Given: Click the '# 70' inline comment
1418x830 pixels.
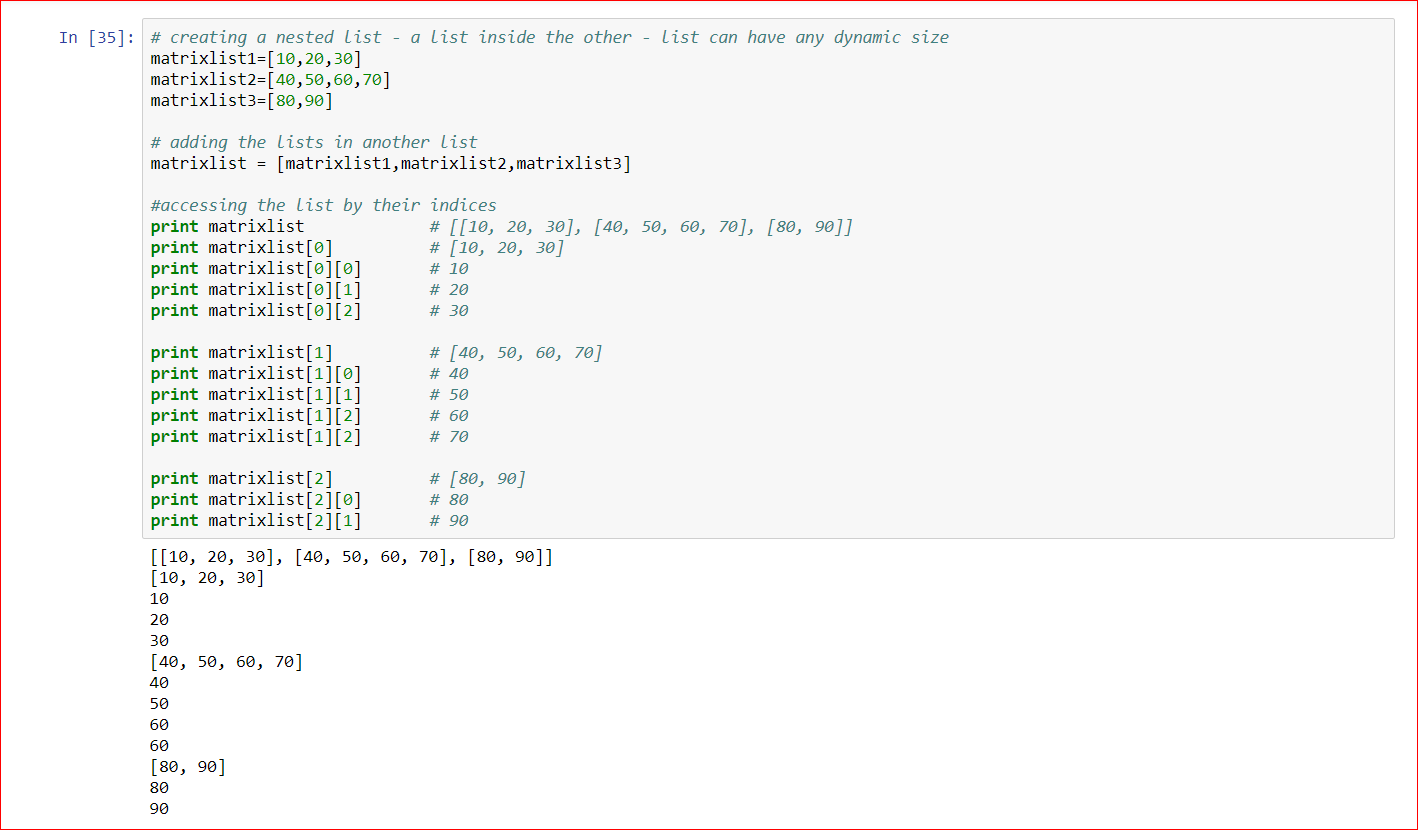Looking at the screenshot, I should [x=449, y=437].
